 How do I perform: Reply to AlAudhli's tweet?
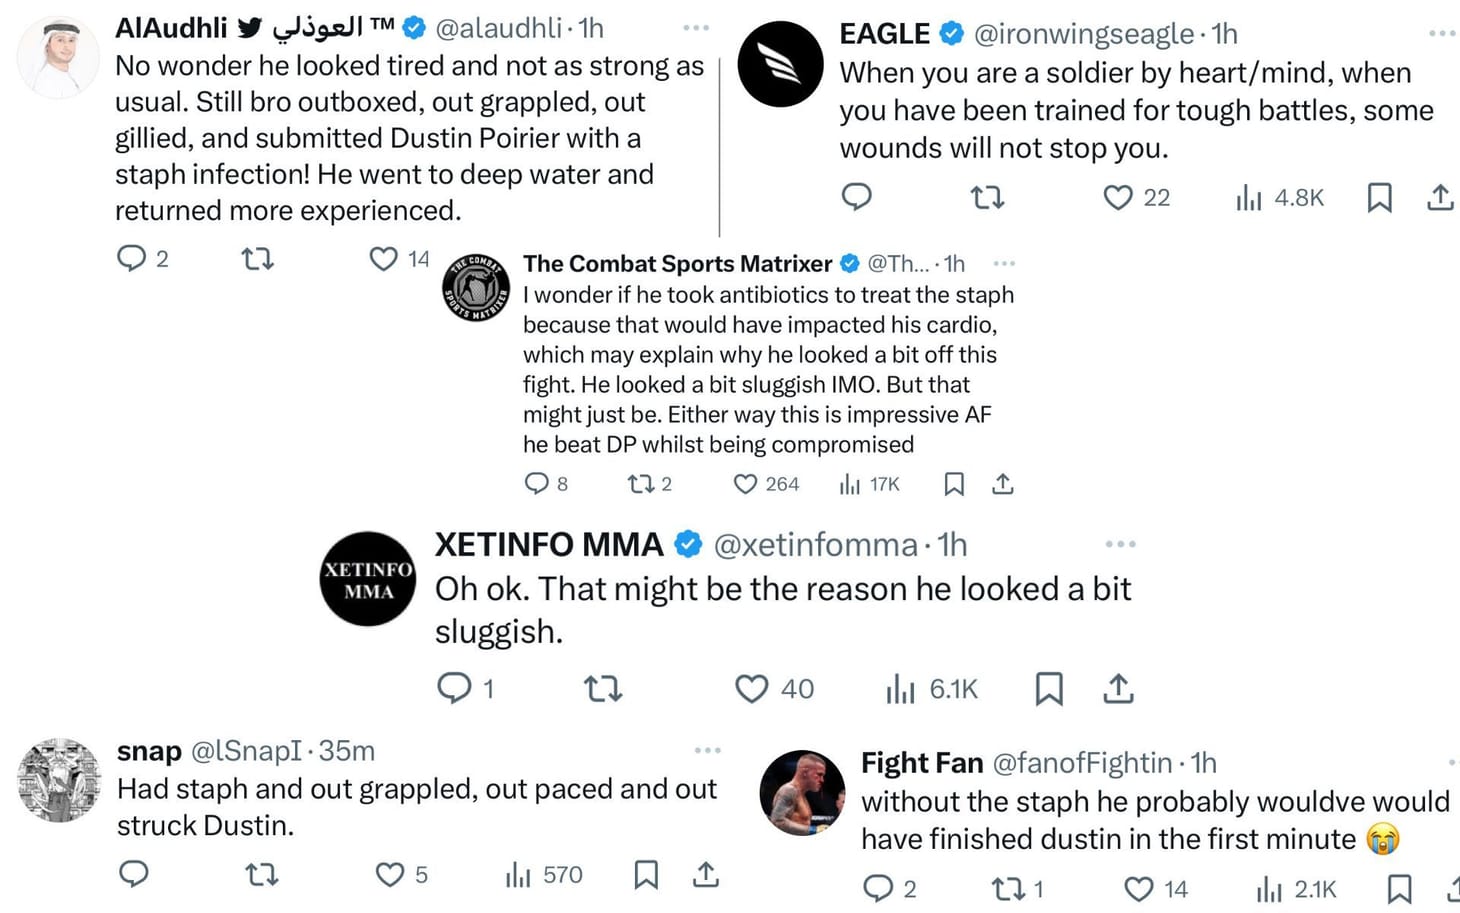click(135, 259)
